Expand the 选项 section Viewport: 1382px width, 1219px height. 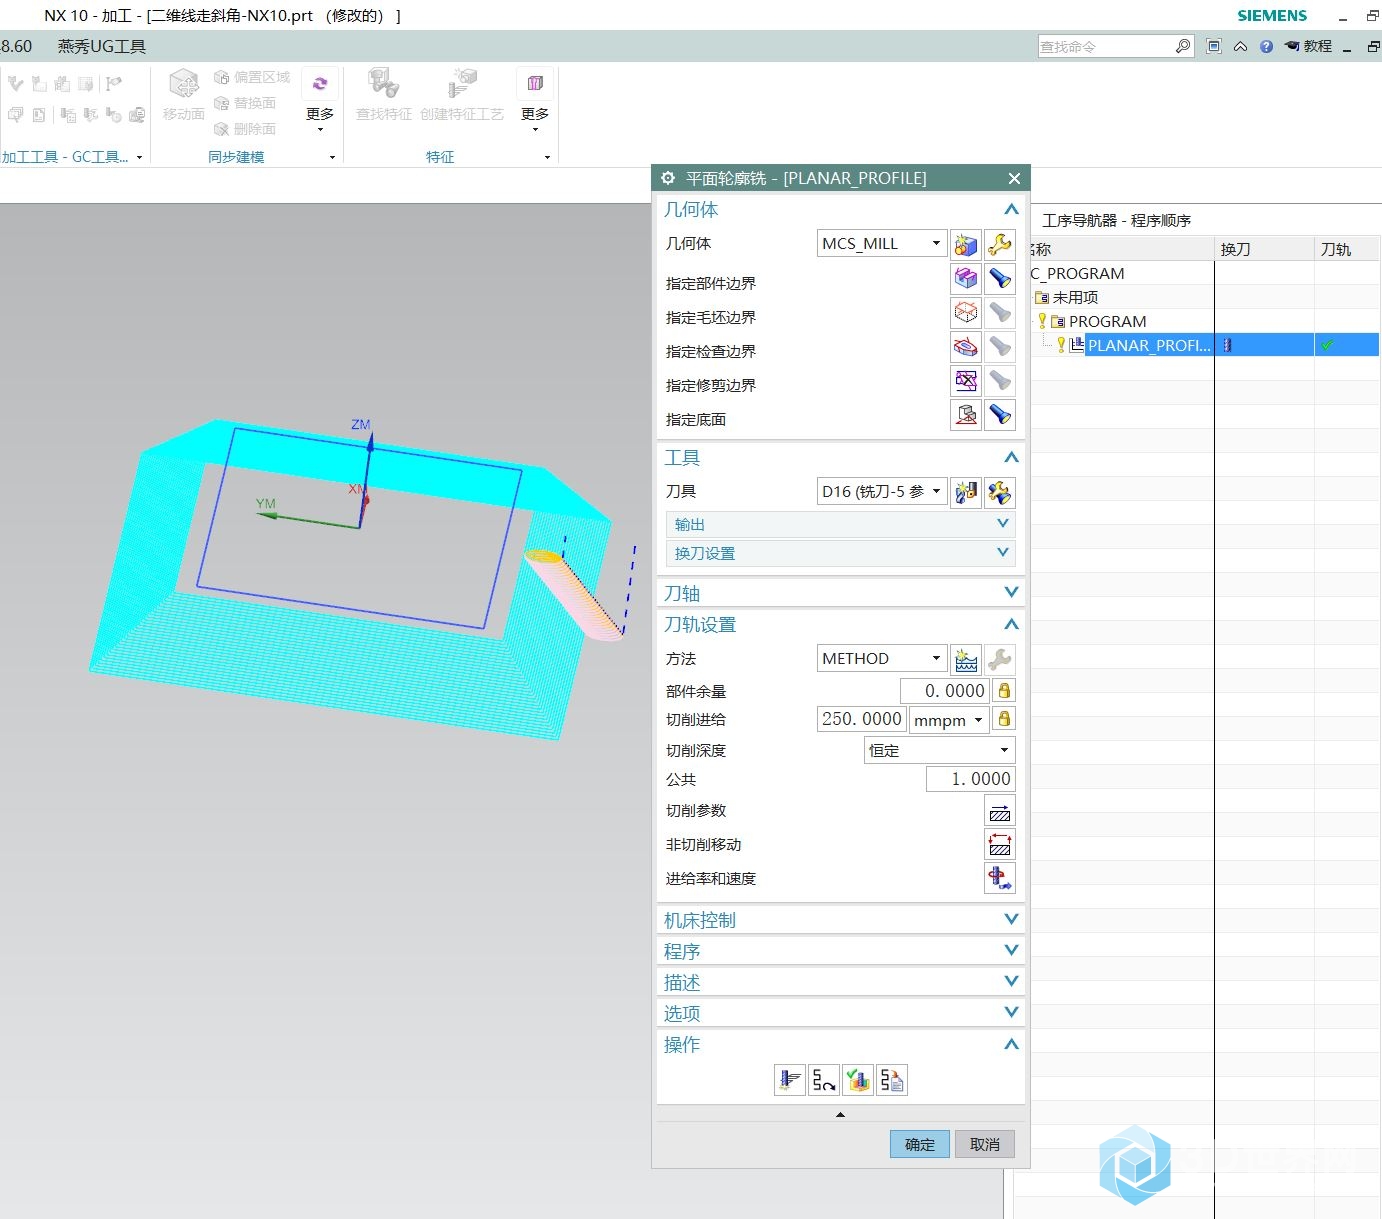point(840,1013)
